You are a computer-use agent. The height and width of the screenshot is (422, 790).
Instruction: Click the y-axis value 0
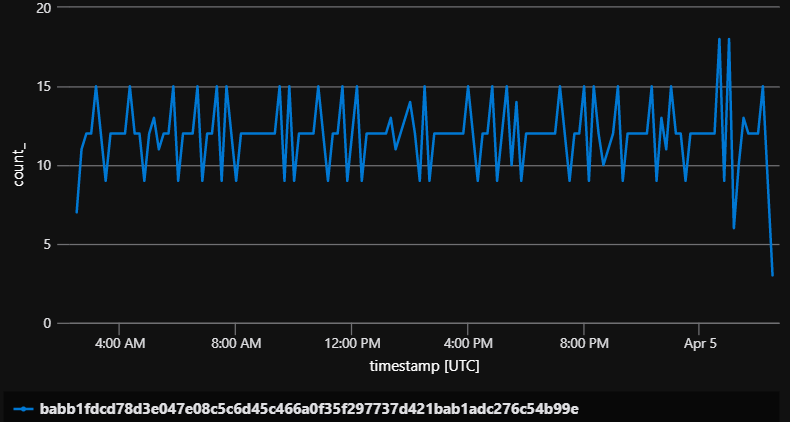click(x=46, y=323)
